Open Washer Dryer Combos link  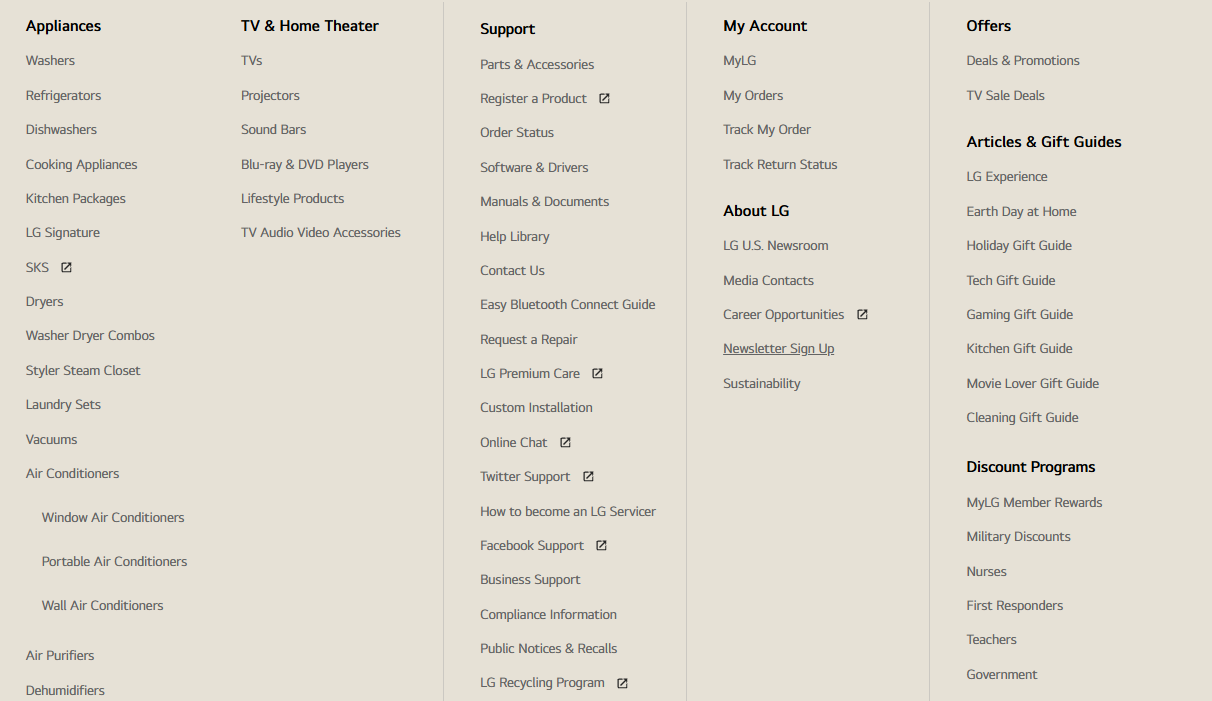tap(90, 336)
